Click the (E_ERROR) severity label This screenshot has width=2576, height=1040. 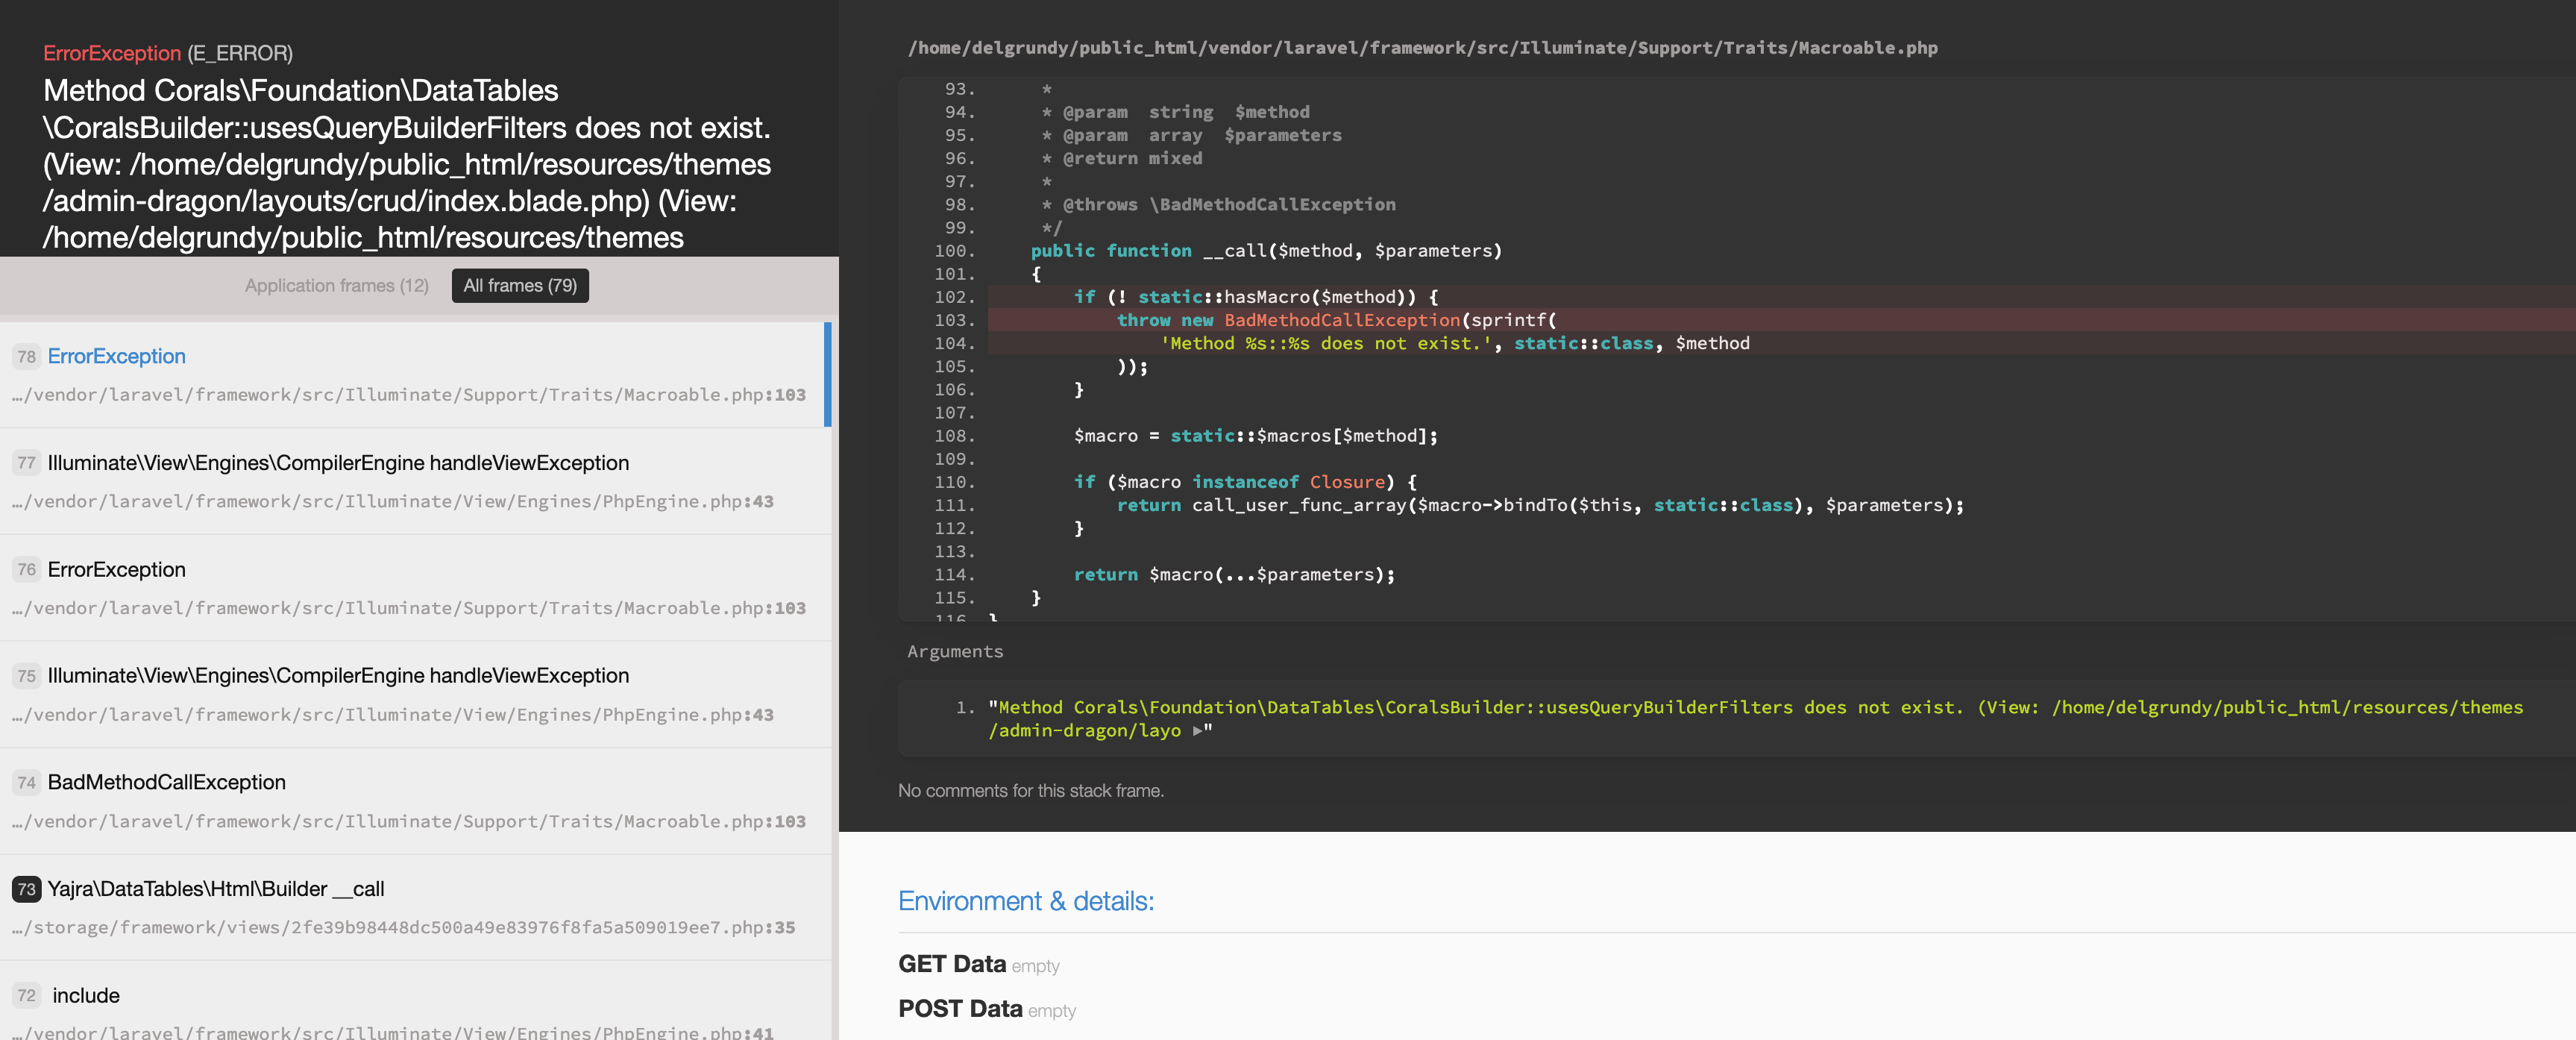pyautogui.click(x=240, y=53)
